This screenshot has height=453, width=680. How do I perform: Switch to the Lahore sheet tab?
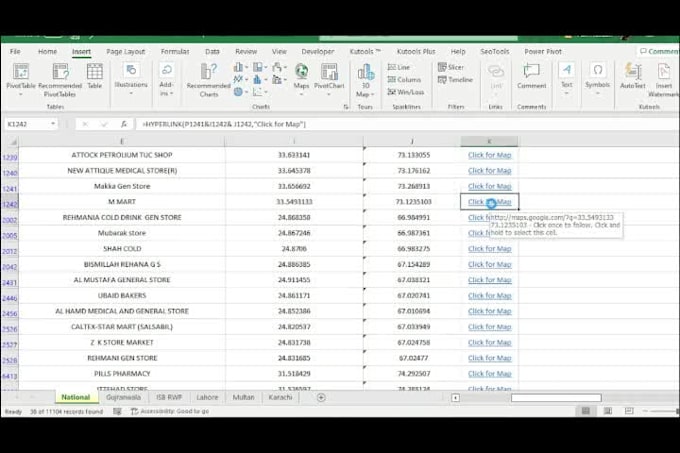coord(208,397)
